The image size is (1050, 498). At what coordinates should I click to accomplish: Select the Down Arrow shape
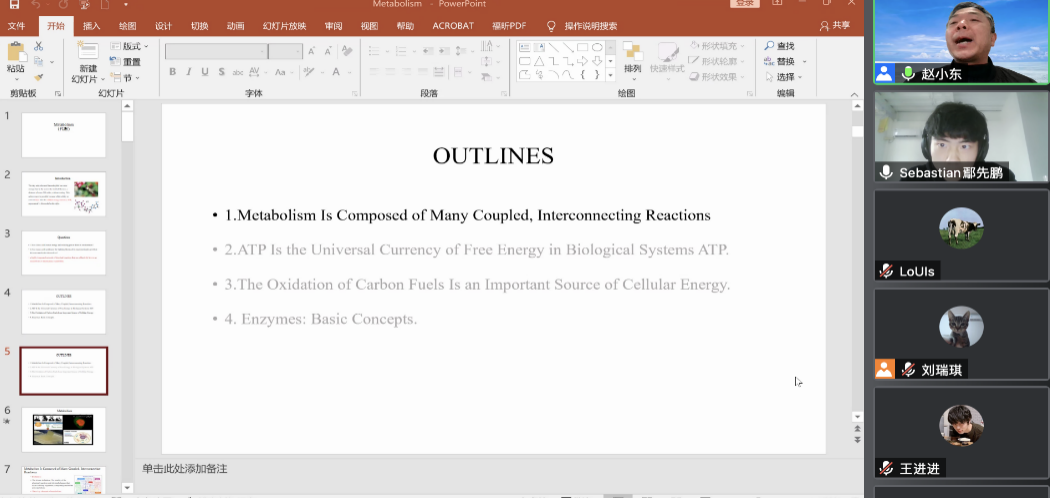596,61
